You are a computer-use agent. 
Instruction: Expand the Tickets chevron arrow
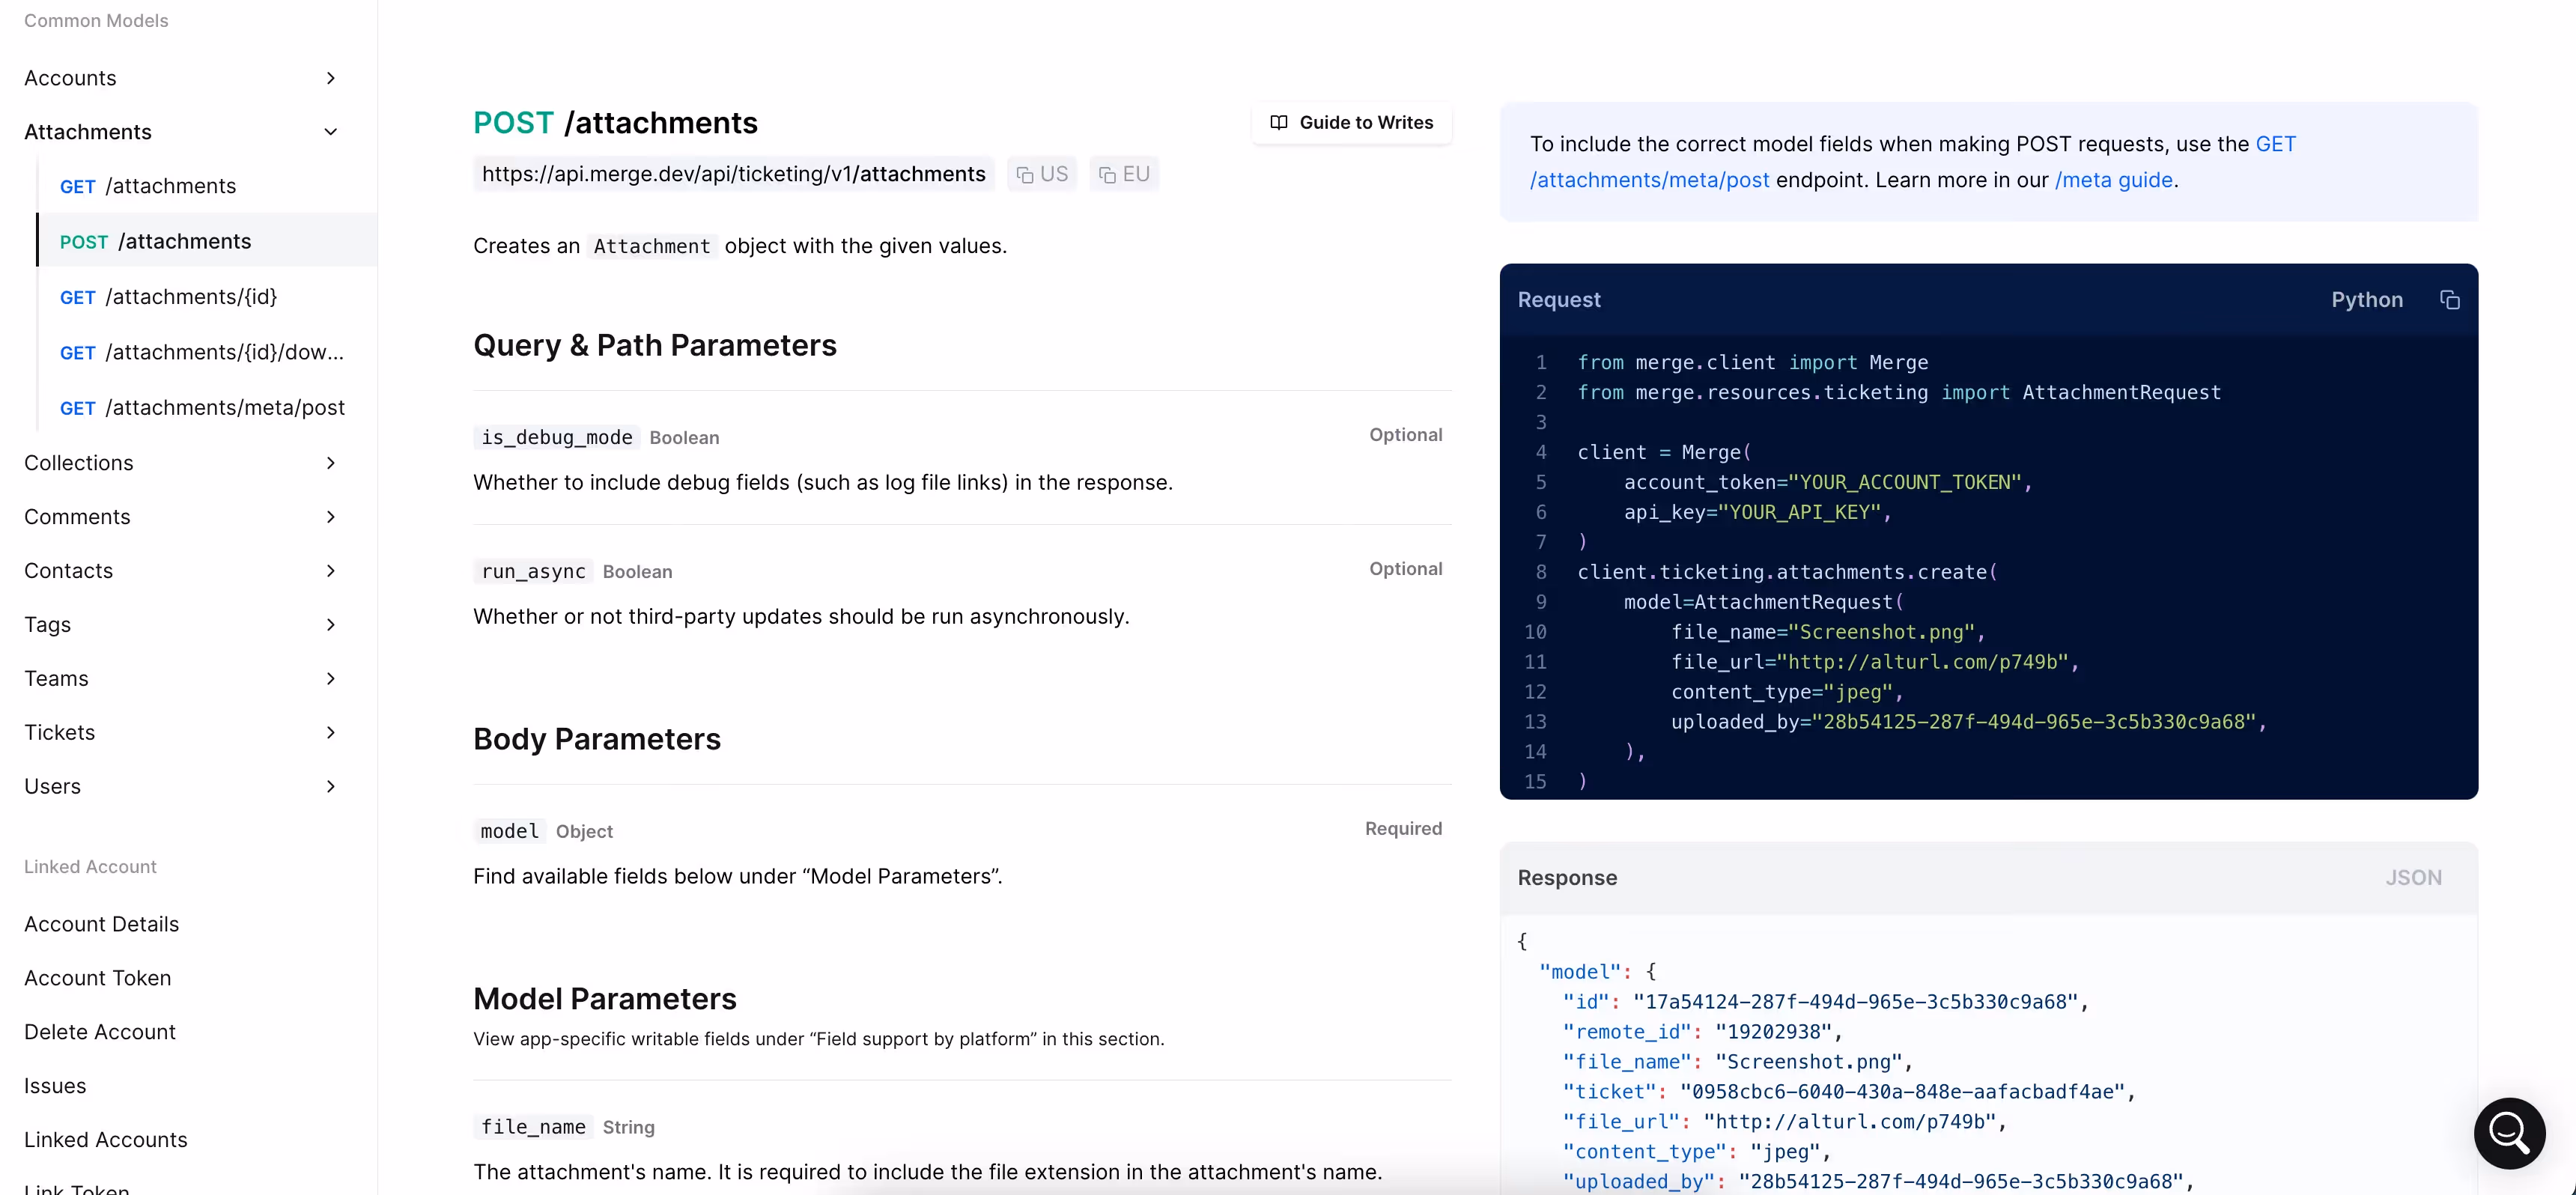click(331, 732)
